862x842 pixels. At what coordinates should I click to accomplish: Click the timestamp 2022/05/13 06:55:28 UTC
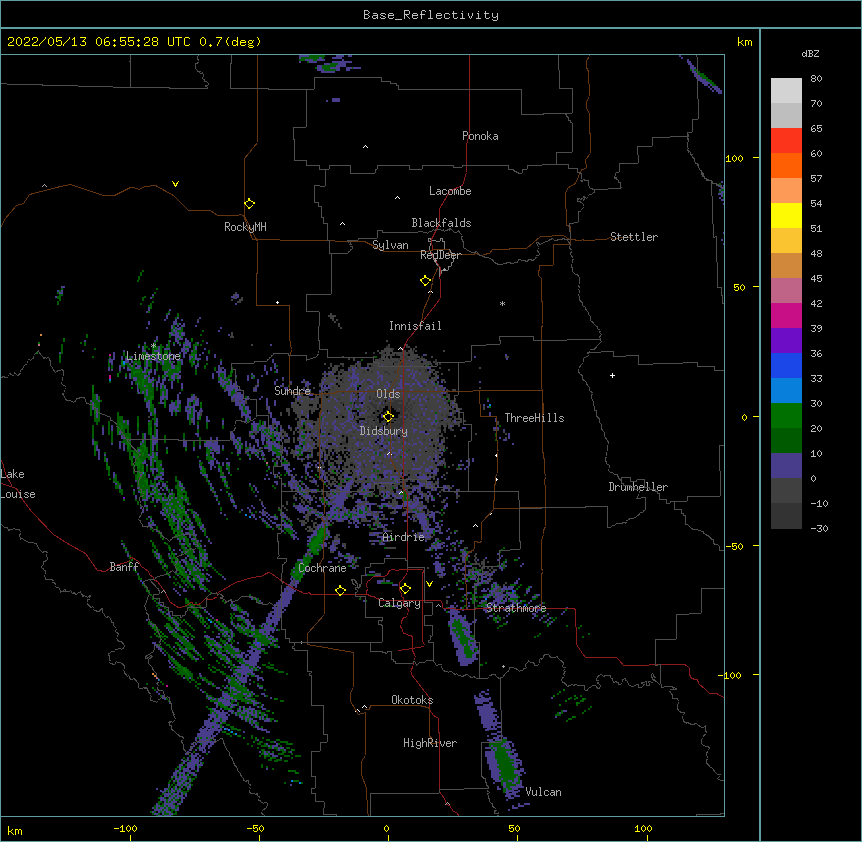coord(99,42)
